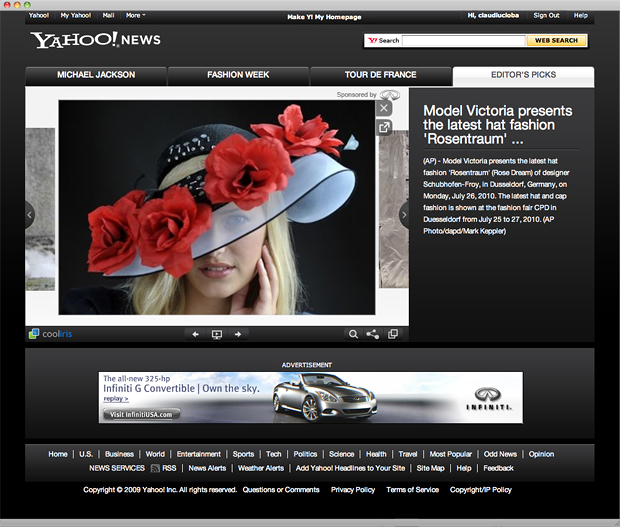Slide to the previous image using left edge chevron

30,214
